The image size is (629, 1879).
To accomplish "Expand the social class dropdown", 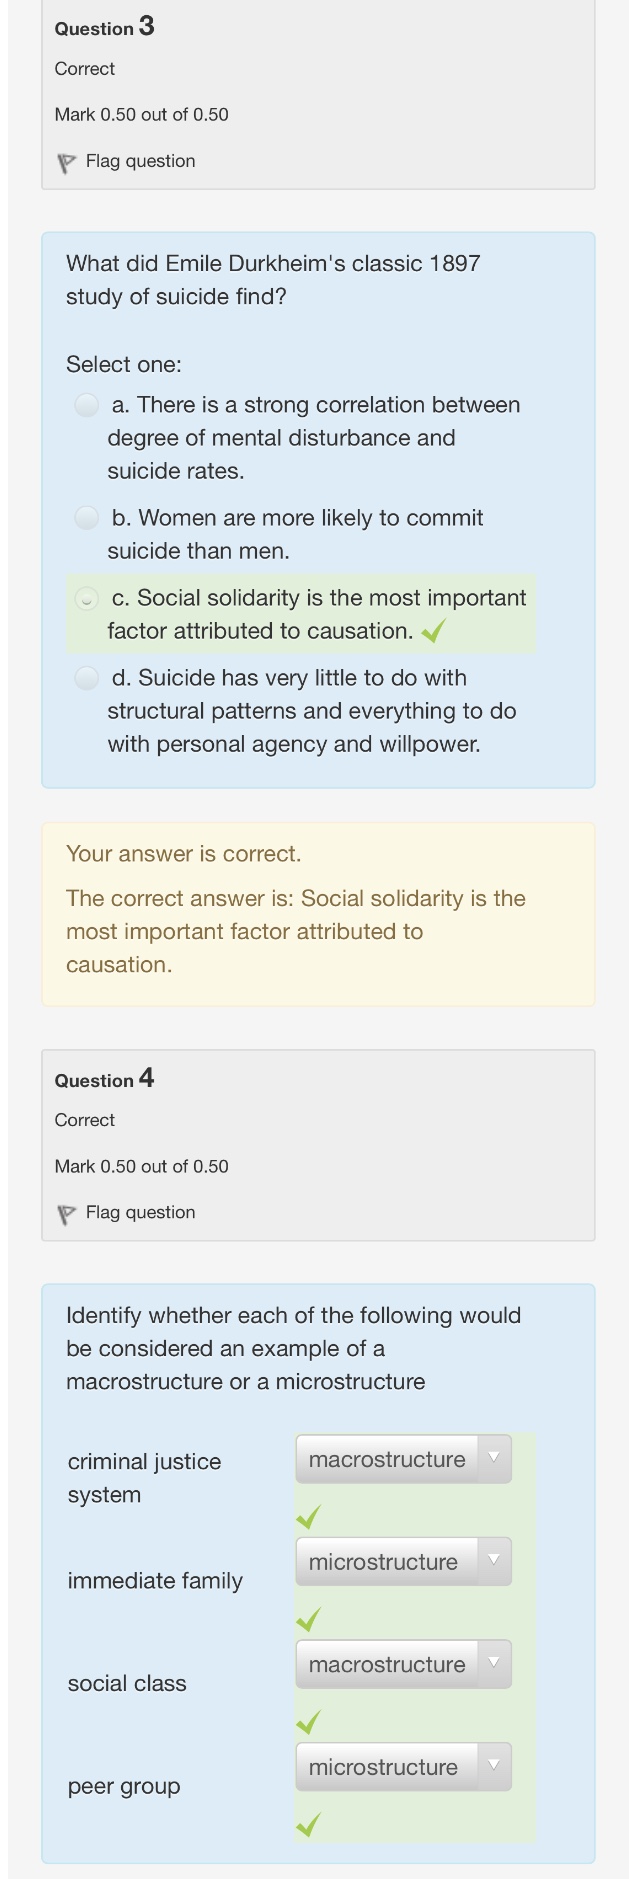I will (403, 1664).
